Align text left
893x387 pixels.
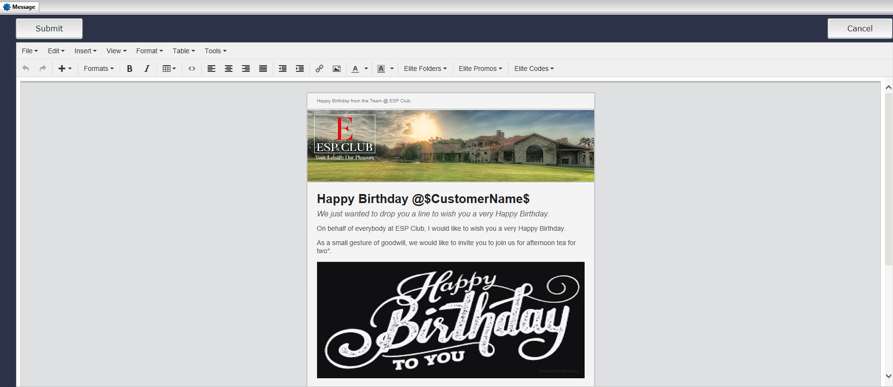pyautogui.click(x=211, y=68)
